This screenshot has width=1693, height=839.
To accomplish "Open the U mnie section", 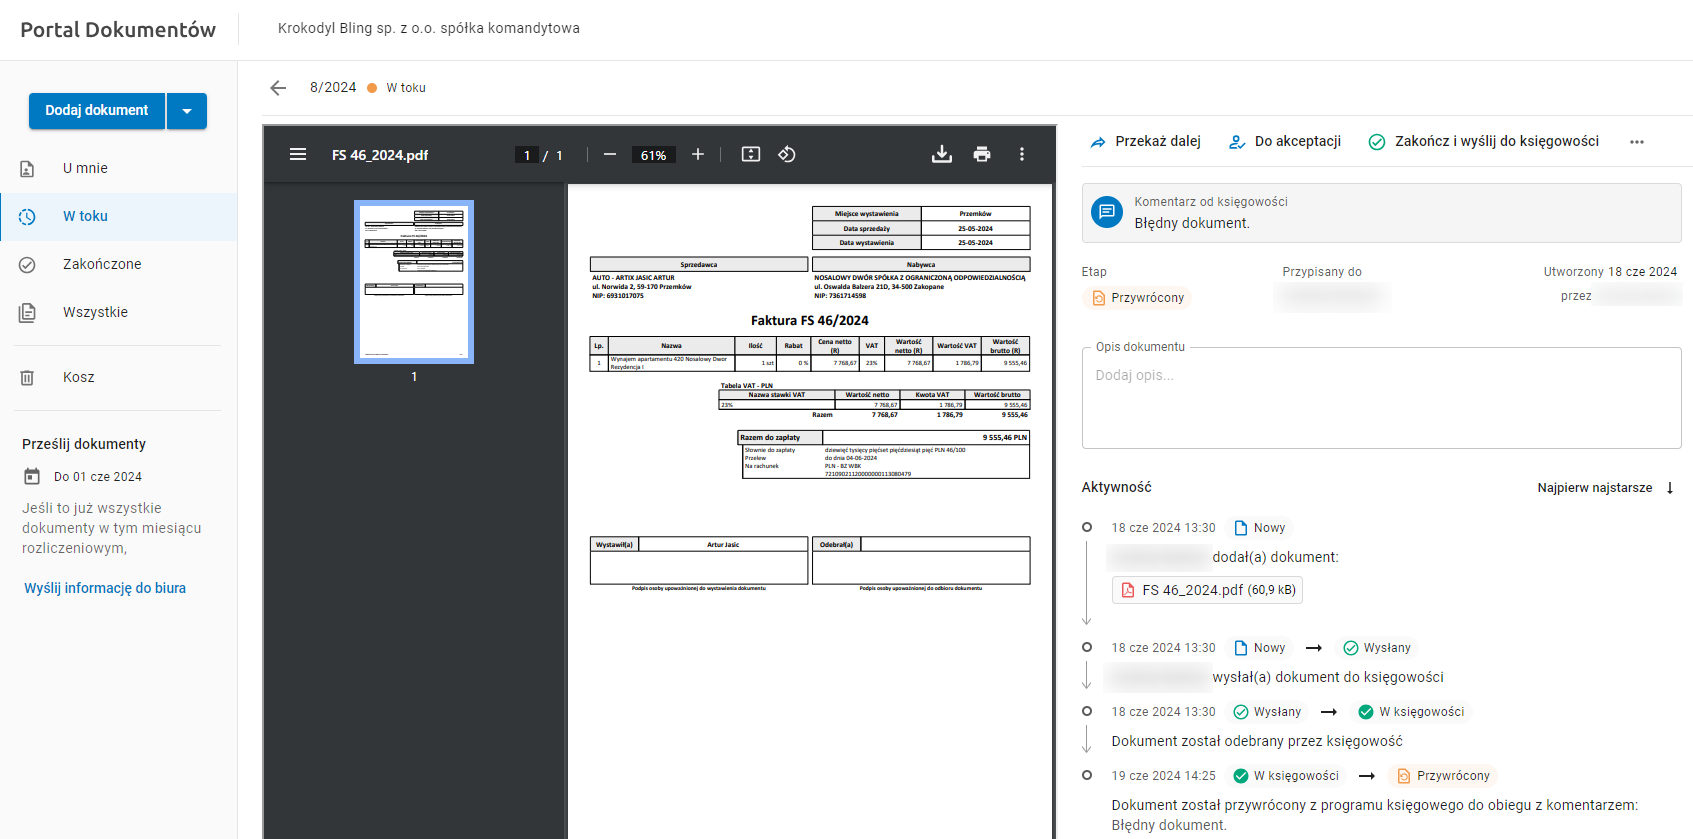I will pyautogui.click(x=85, y=168).
